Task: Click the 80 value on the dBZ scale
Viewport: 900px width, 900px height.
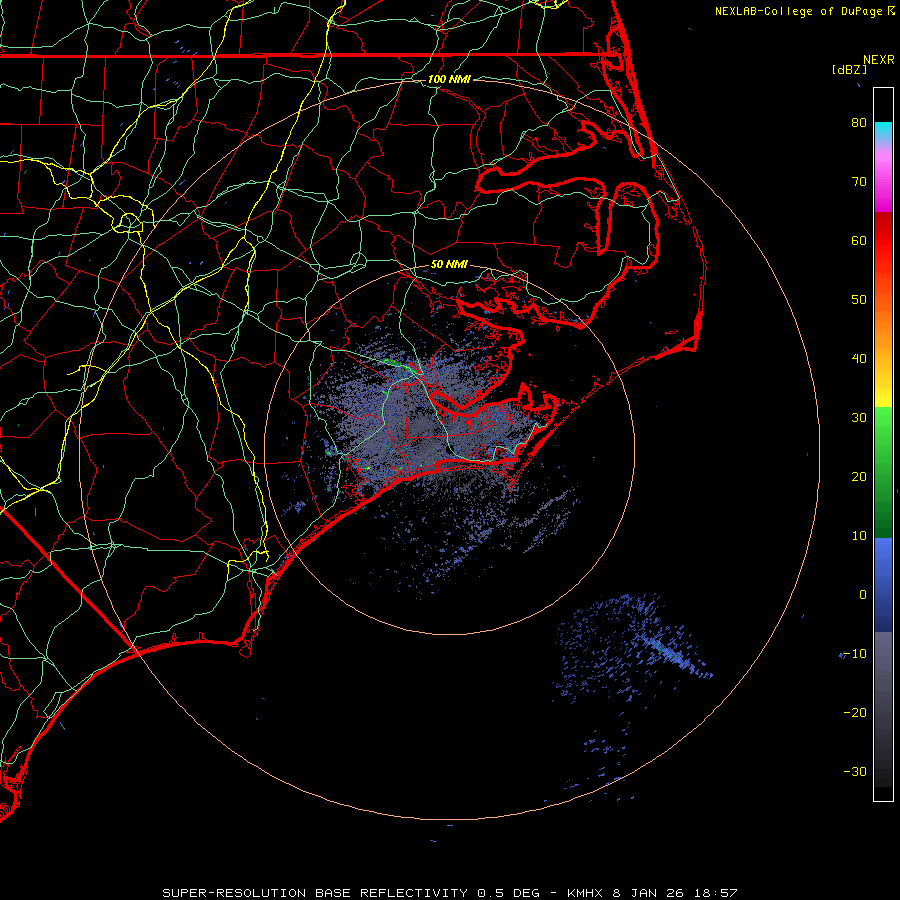Action: (859, 122)
